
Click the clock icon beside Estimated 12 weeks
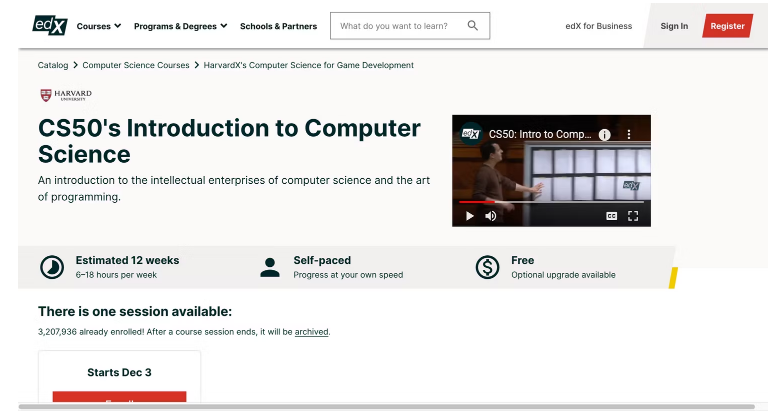click(52, 267)
